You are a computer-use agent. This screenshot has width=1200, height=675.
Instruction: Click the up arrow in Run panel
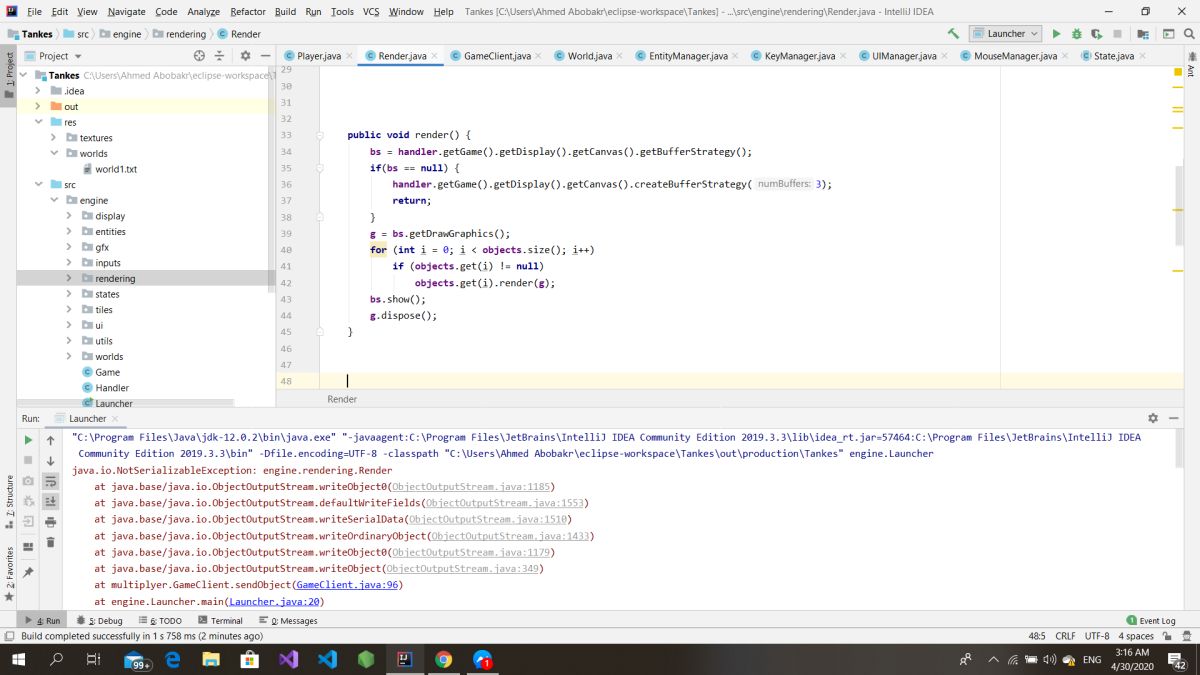(50, 440)
